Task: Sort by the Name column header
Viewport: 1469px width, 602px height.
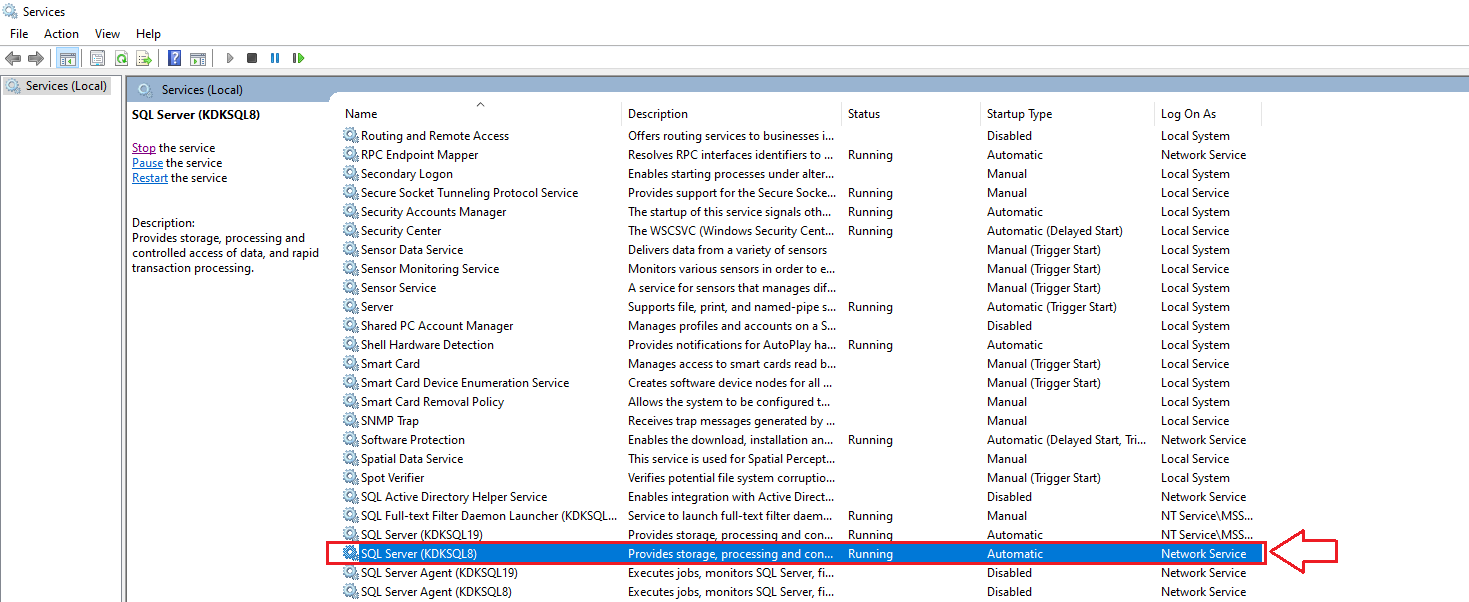Action: pyautogui.click(x=481, y=114)
